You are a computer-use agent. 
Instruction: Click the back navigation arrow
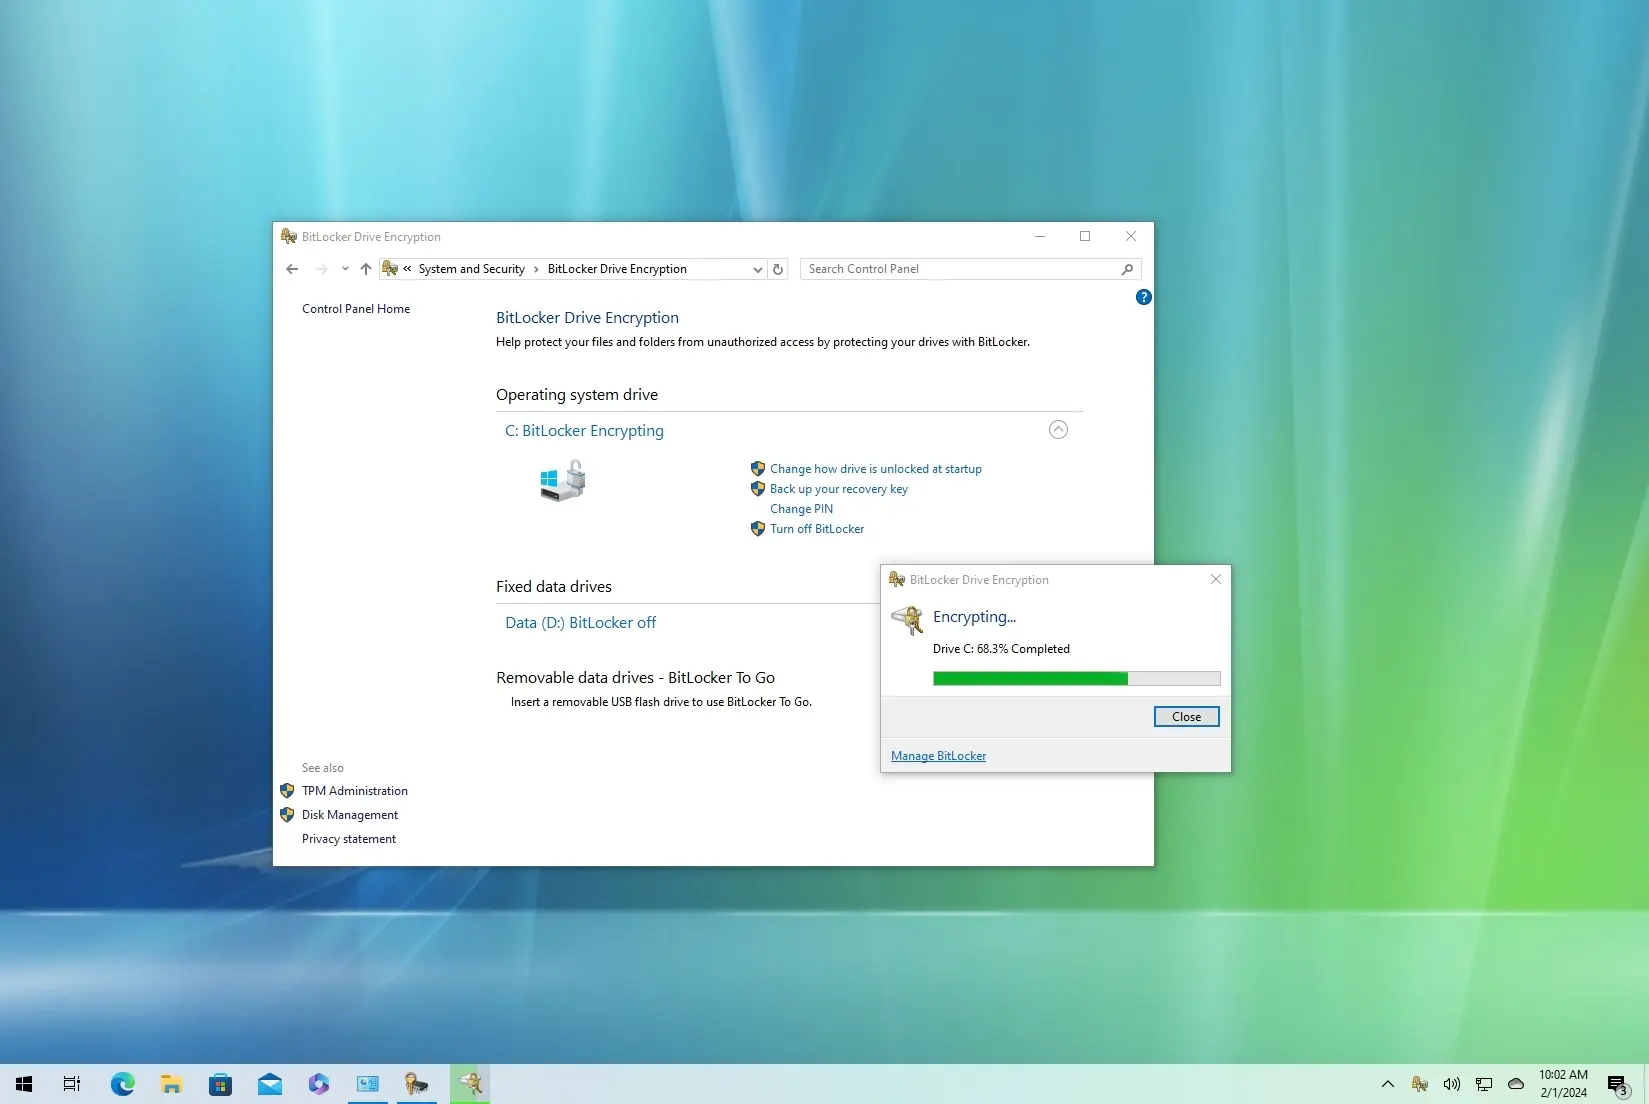coord(292,269)
